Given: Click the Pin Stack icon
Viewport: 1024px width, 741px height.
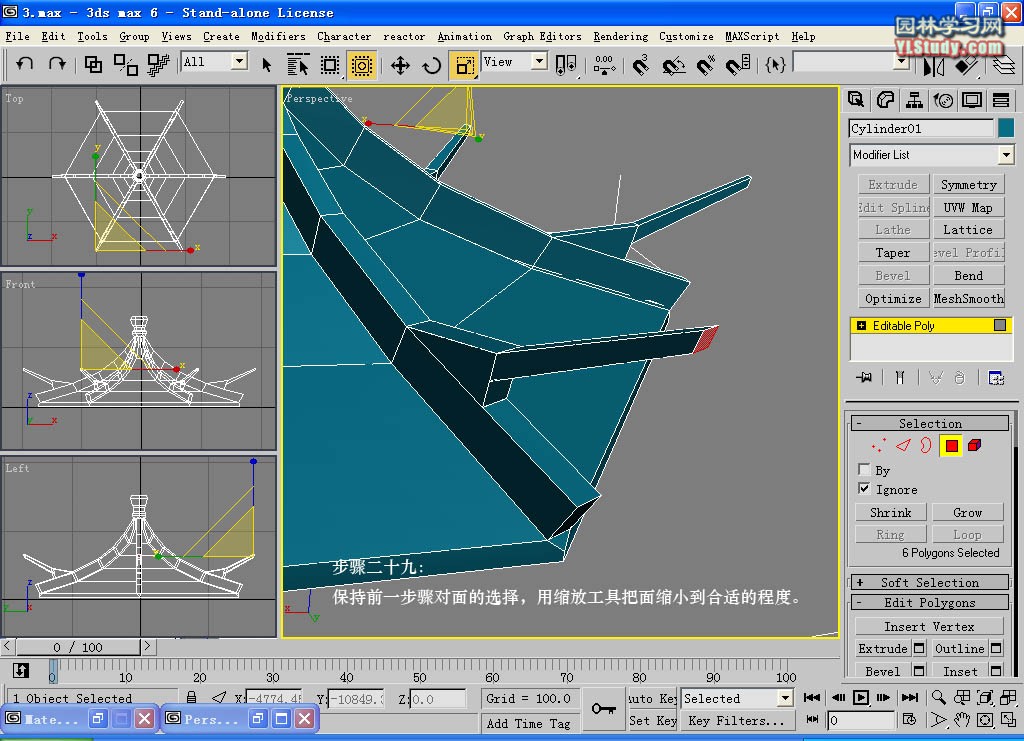Looking at the screenshot, I should click(864, 377).
